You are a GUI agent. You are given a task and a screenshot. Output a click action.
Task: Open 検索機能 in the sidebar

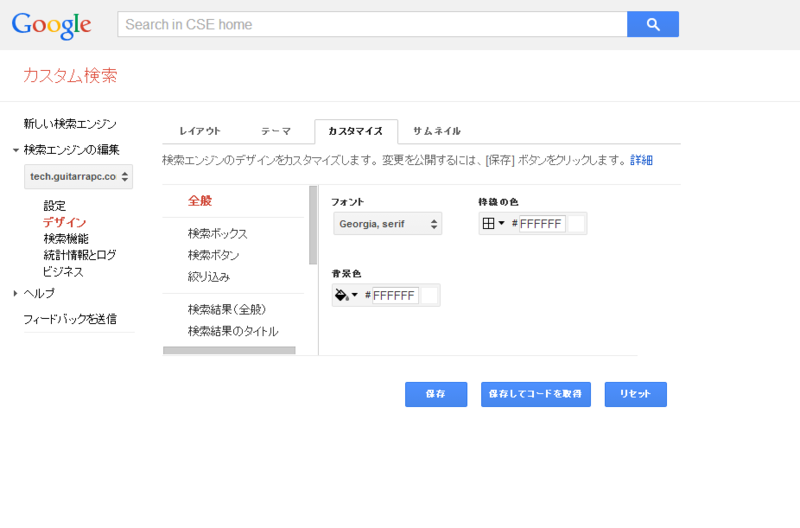click(x=66, y=238)
